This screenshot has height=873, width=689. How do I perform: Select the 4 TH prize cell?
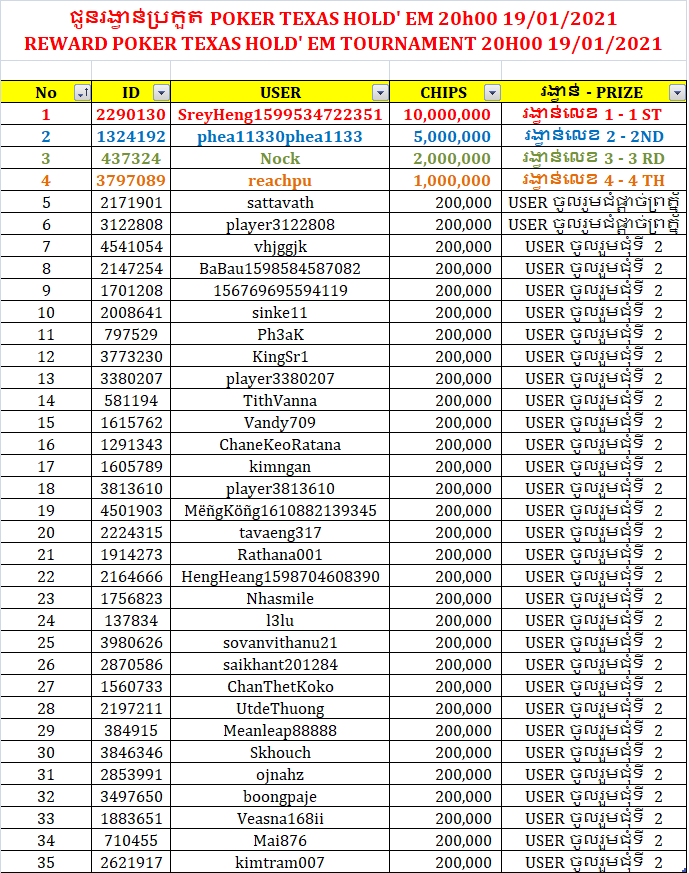point(594,180)
